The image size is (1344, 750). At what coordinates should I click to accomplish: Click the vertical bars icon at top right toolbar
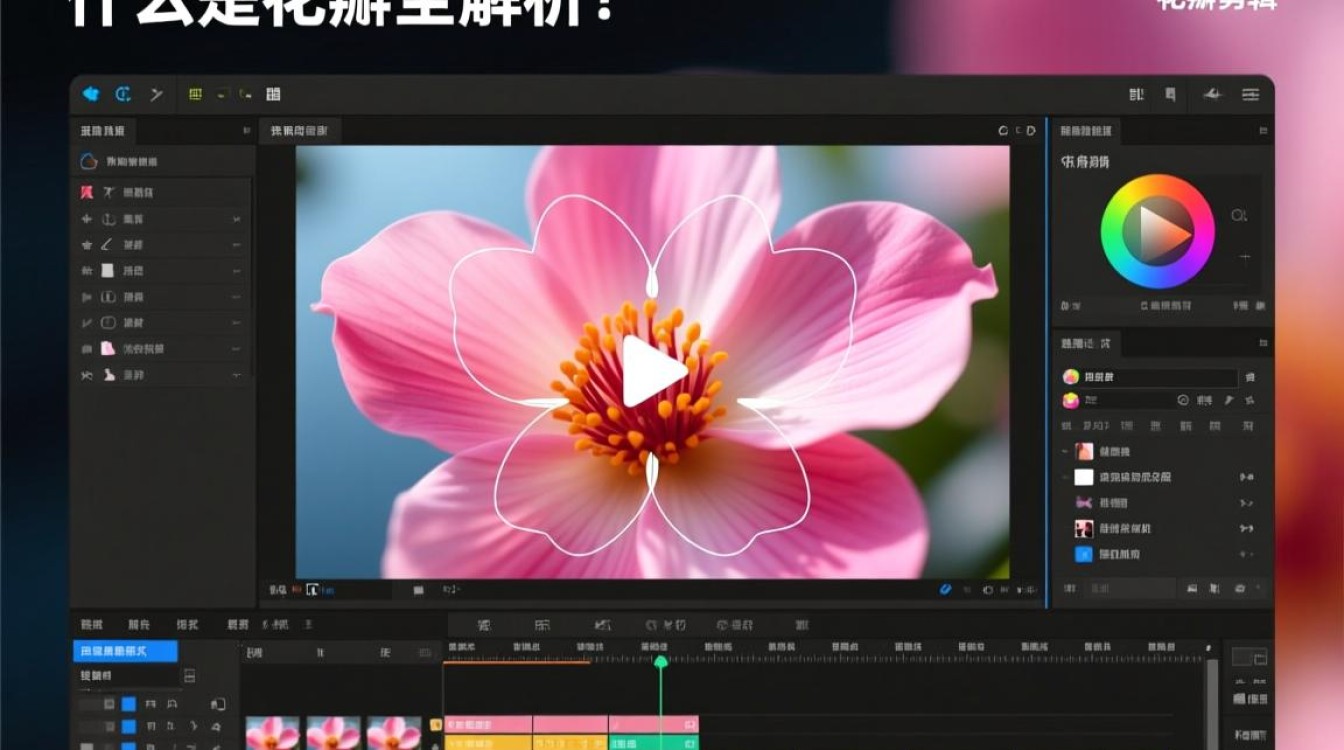tap(1137, 94)
